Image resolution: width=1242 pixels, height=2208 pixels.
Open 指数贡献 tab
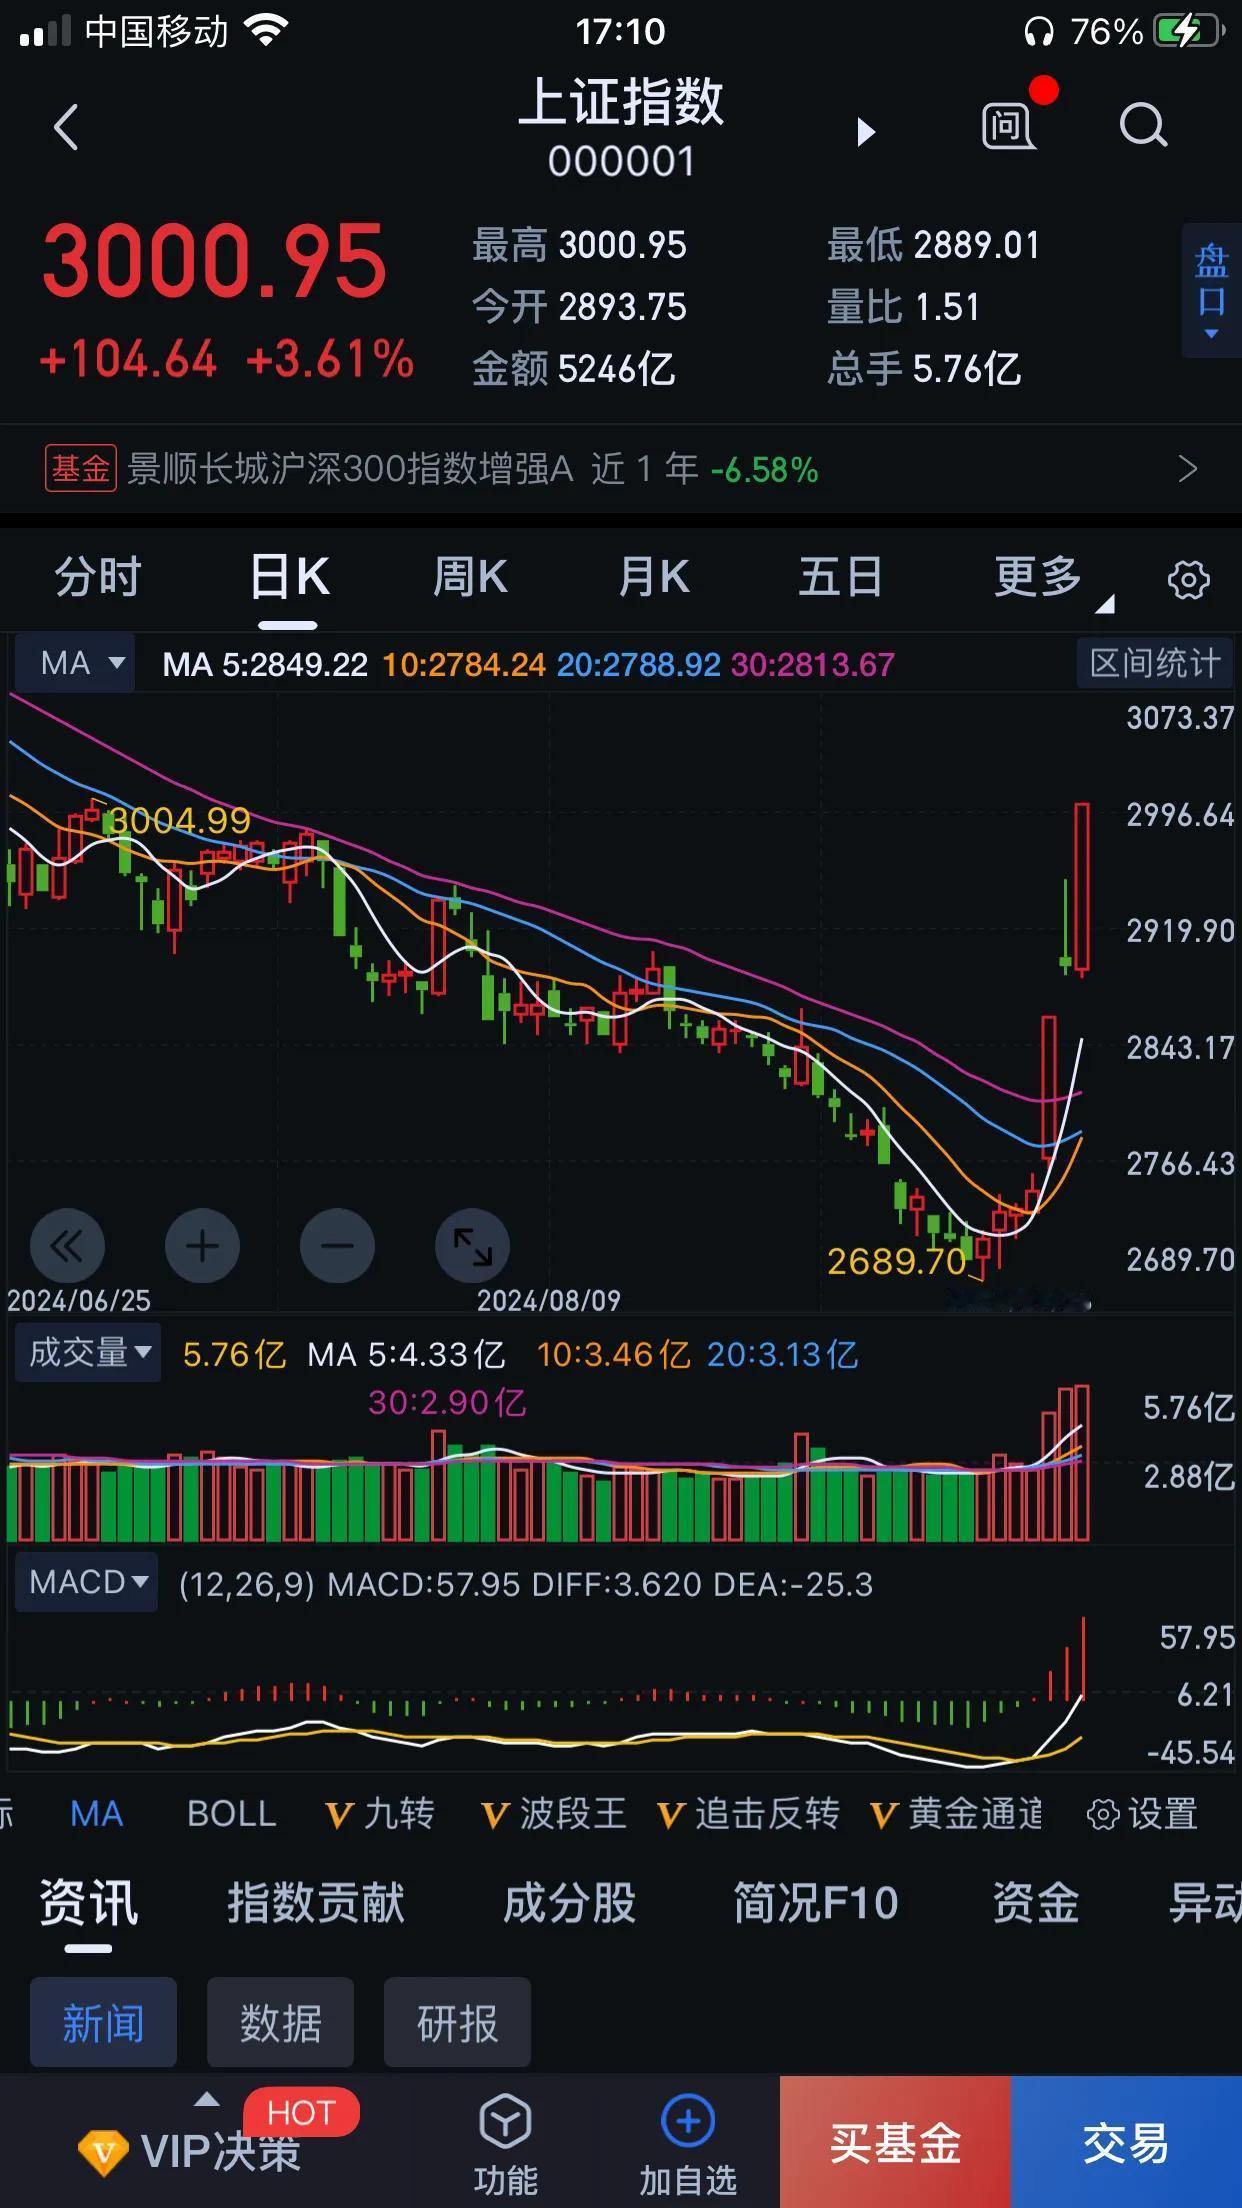point(316,1903)
